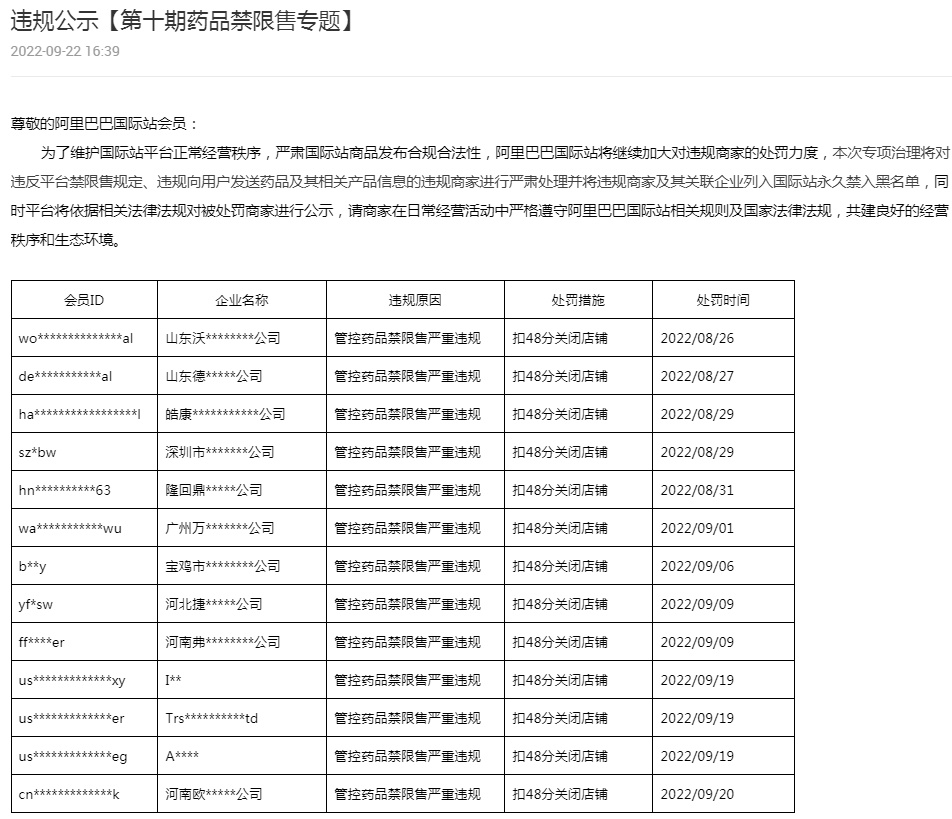Click penalty date 2022/09/06
Viewport: 952px width, 819px height.
click(697, 566)
